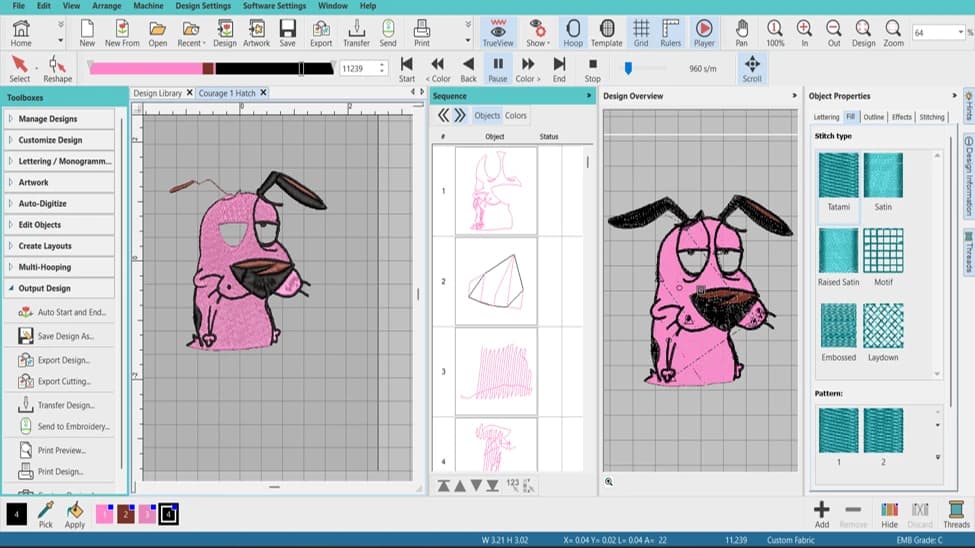The image size is (975, 548).
Task: Pick a color with eyedropper
Action: (45, 514)
